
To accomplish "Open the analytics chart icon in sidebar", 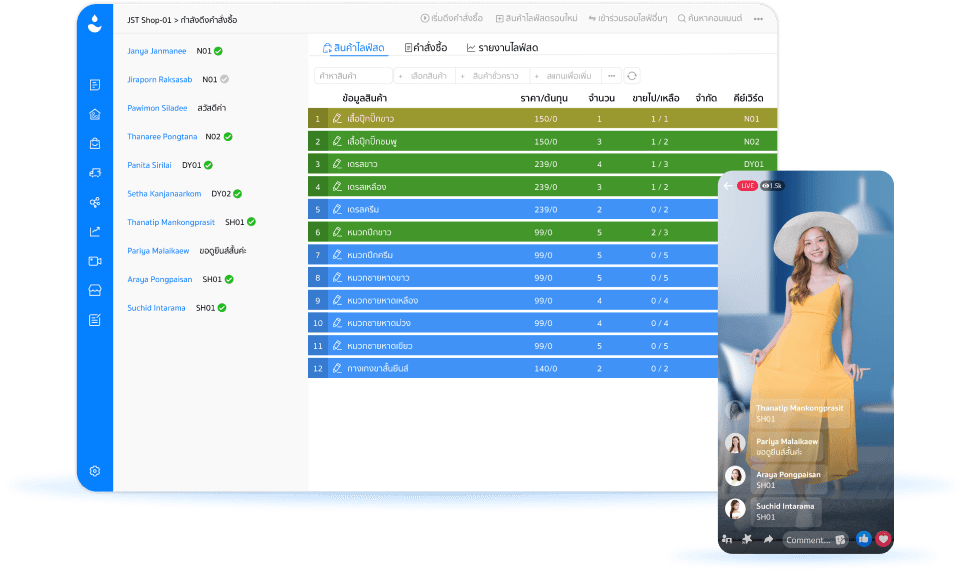I will [95, 232].
